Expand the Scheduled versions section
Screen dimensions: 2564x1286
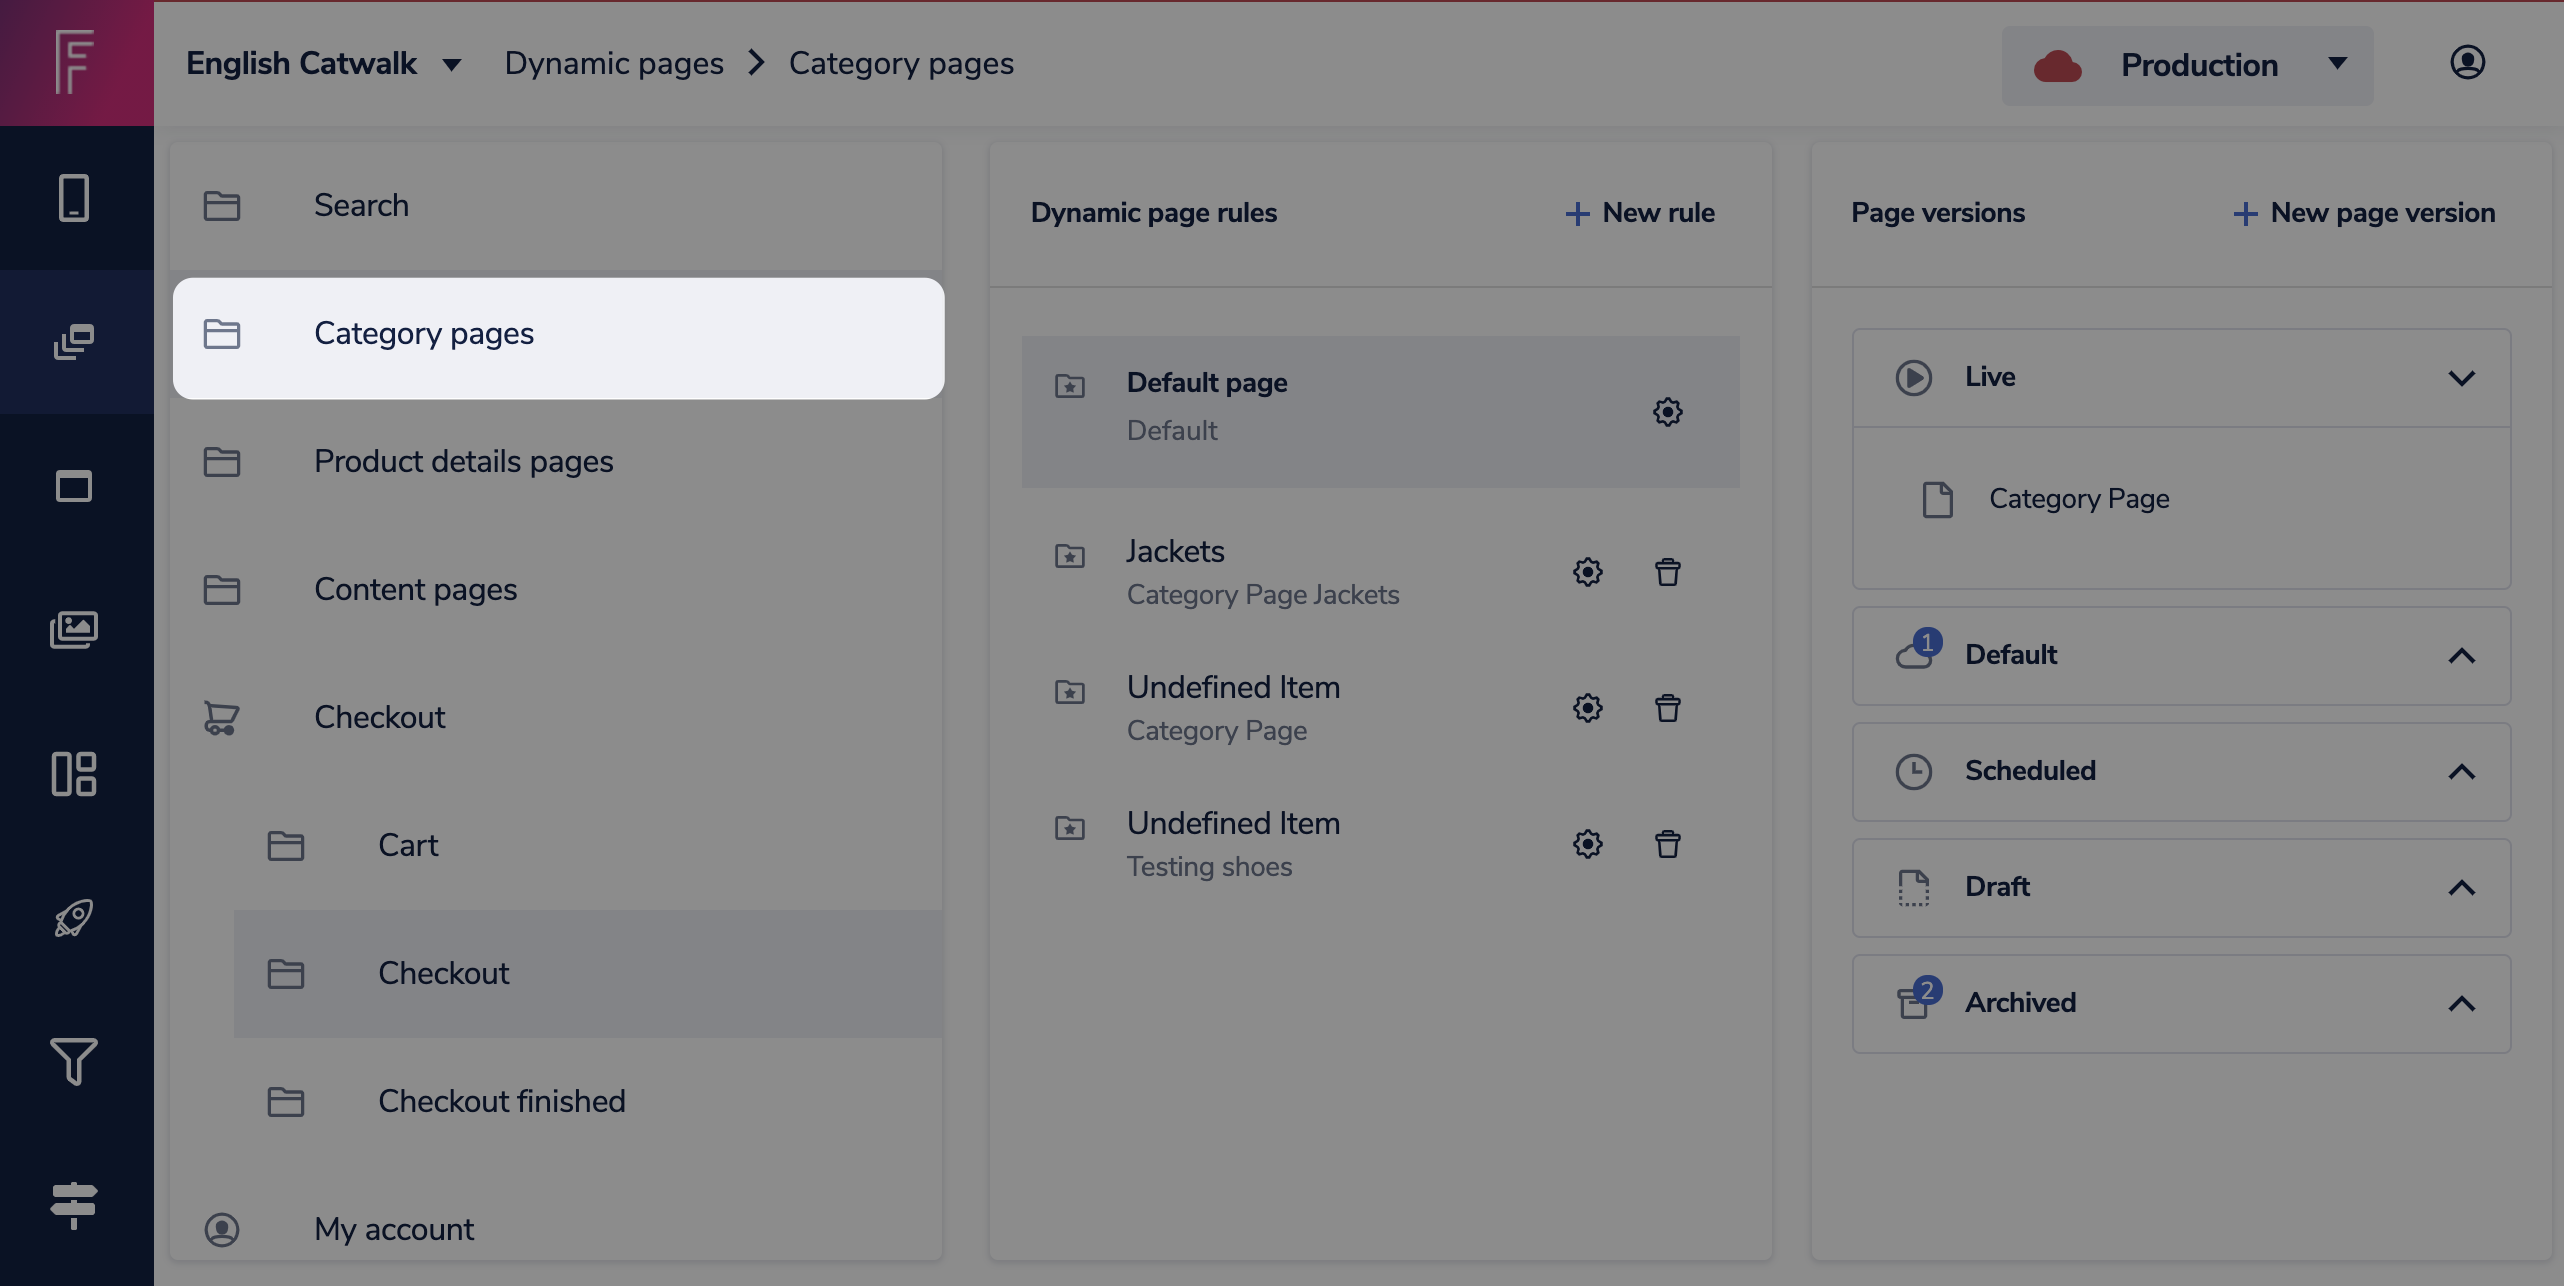click(2462, 772)
